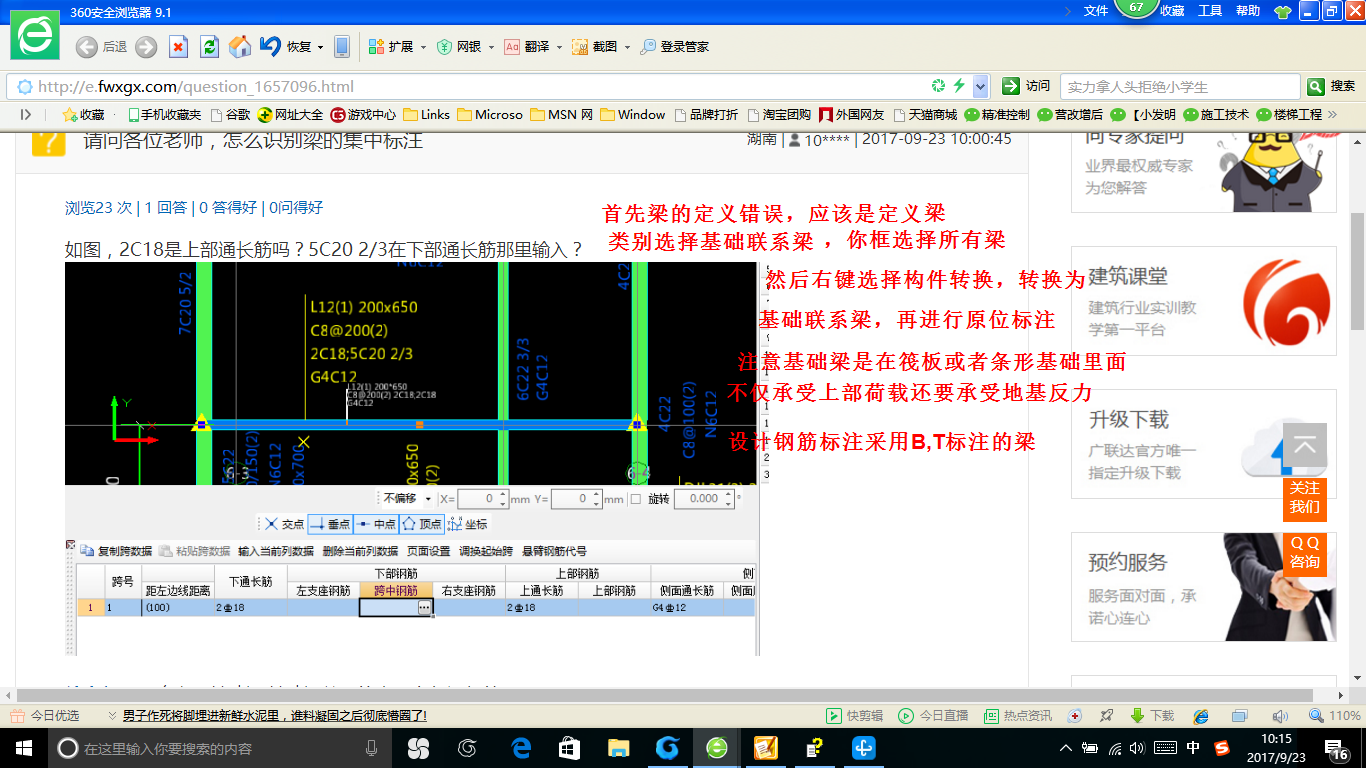1366x768 pixels.
Task: Click the green lightning speed-mode icon
Action: [x=958, y=86]
